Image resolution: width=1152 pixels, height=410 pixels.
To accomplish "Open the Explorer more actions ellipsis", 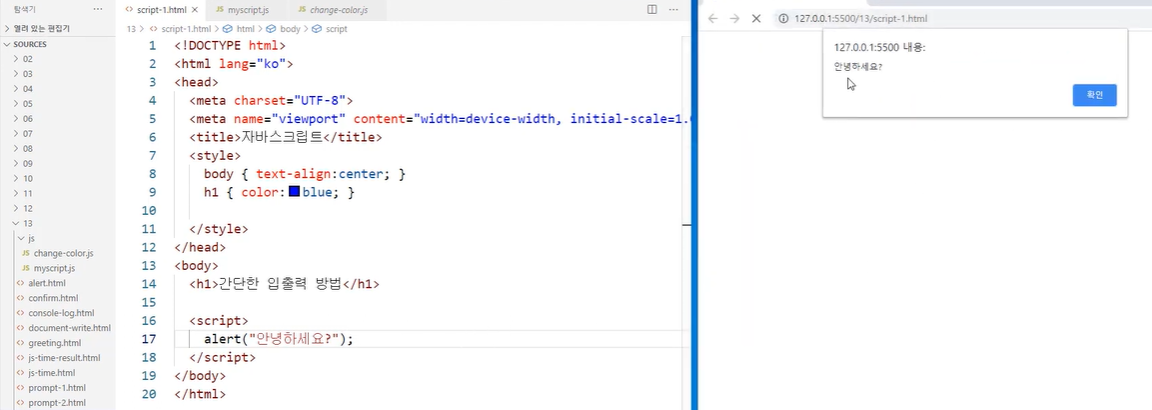I will pyautogui.click(x=98, y=10).
